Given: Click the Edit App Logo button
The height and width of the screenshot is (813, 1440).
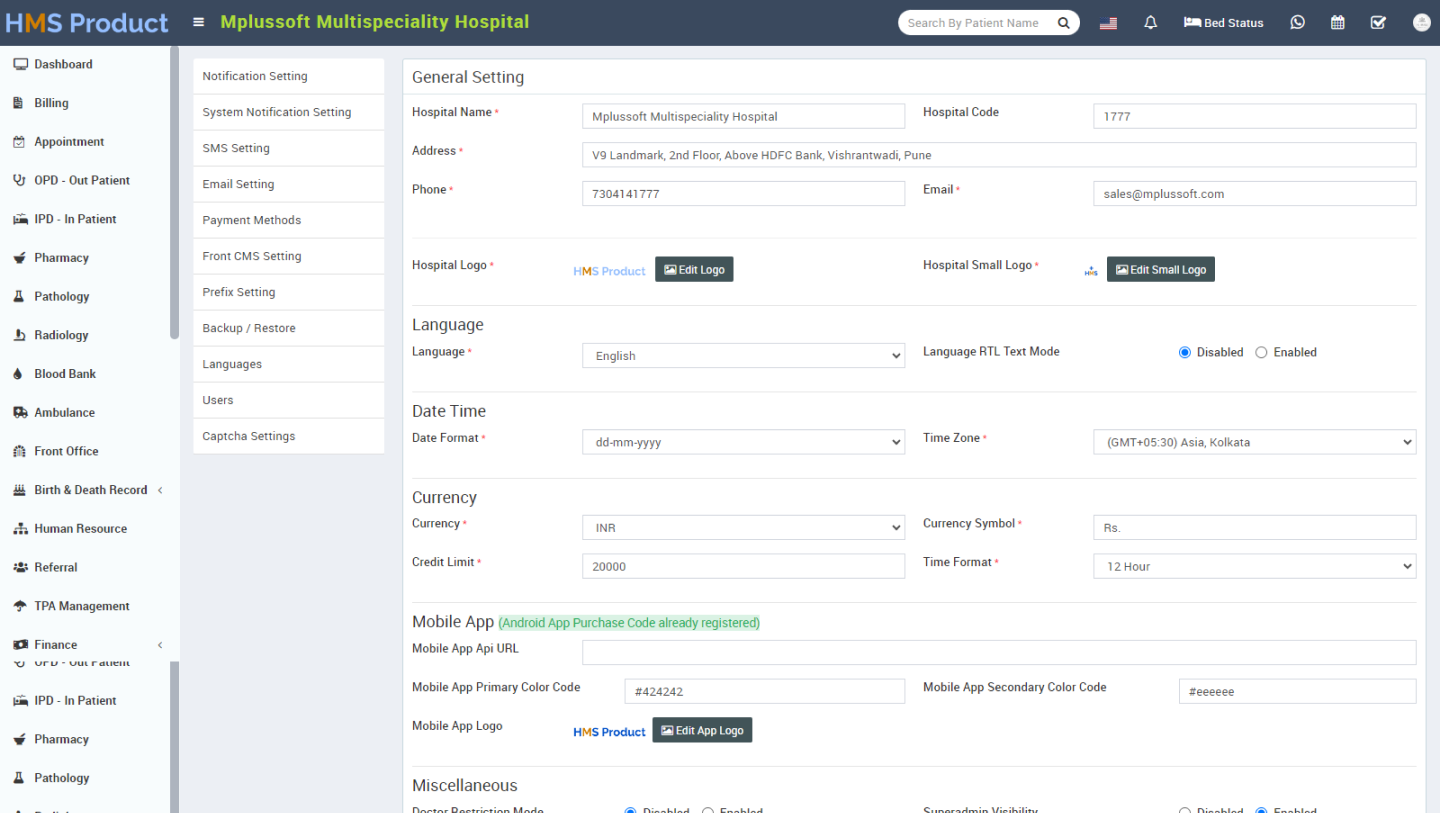Looking at the screenshot, I should click(702, 730).
